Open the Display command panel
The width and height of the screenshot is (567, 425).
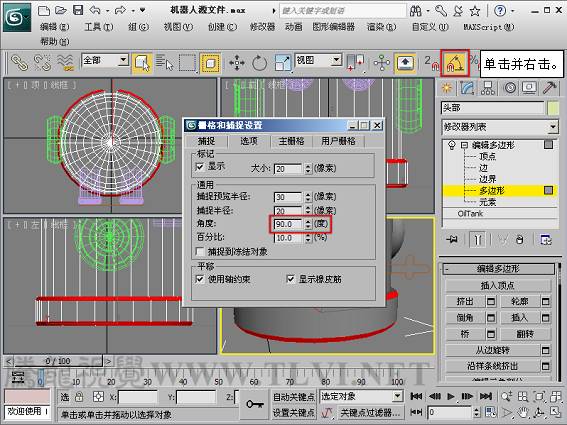(x=529, y=88)
